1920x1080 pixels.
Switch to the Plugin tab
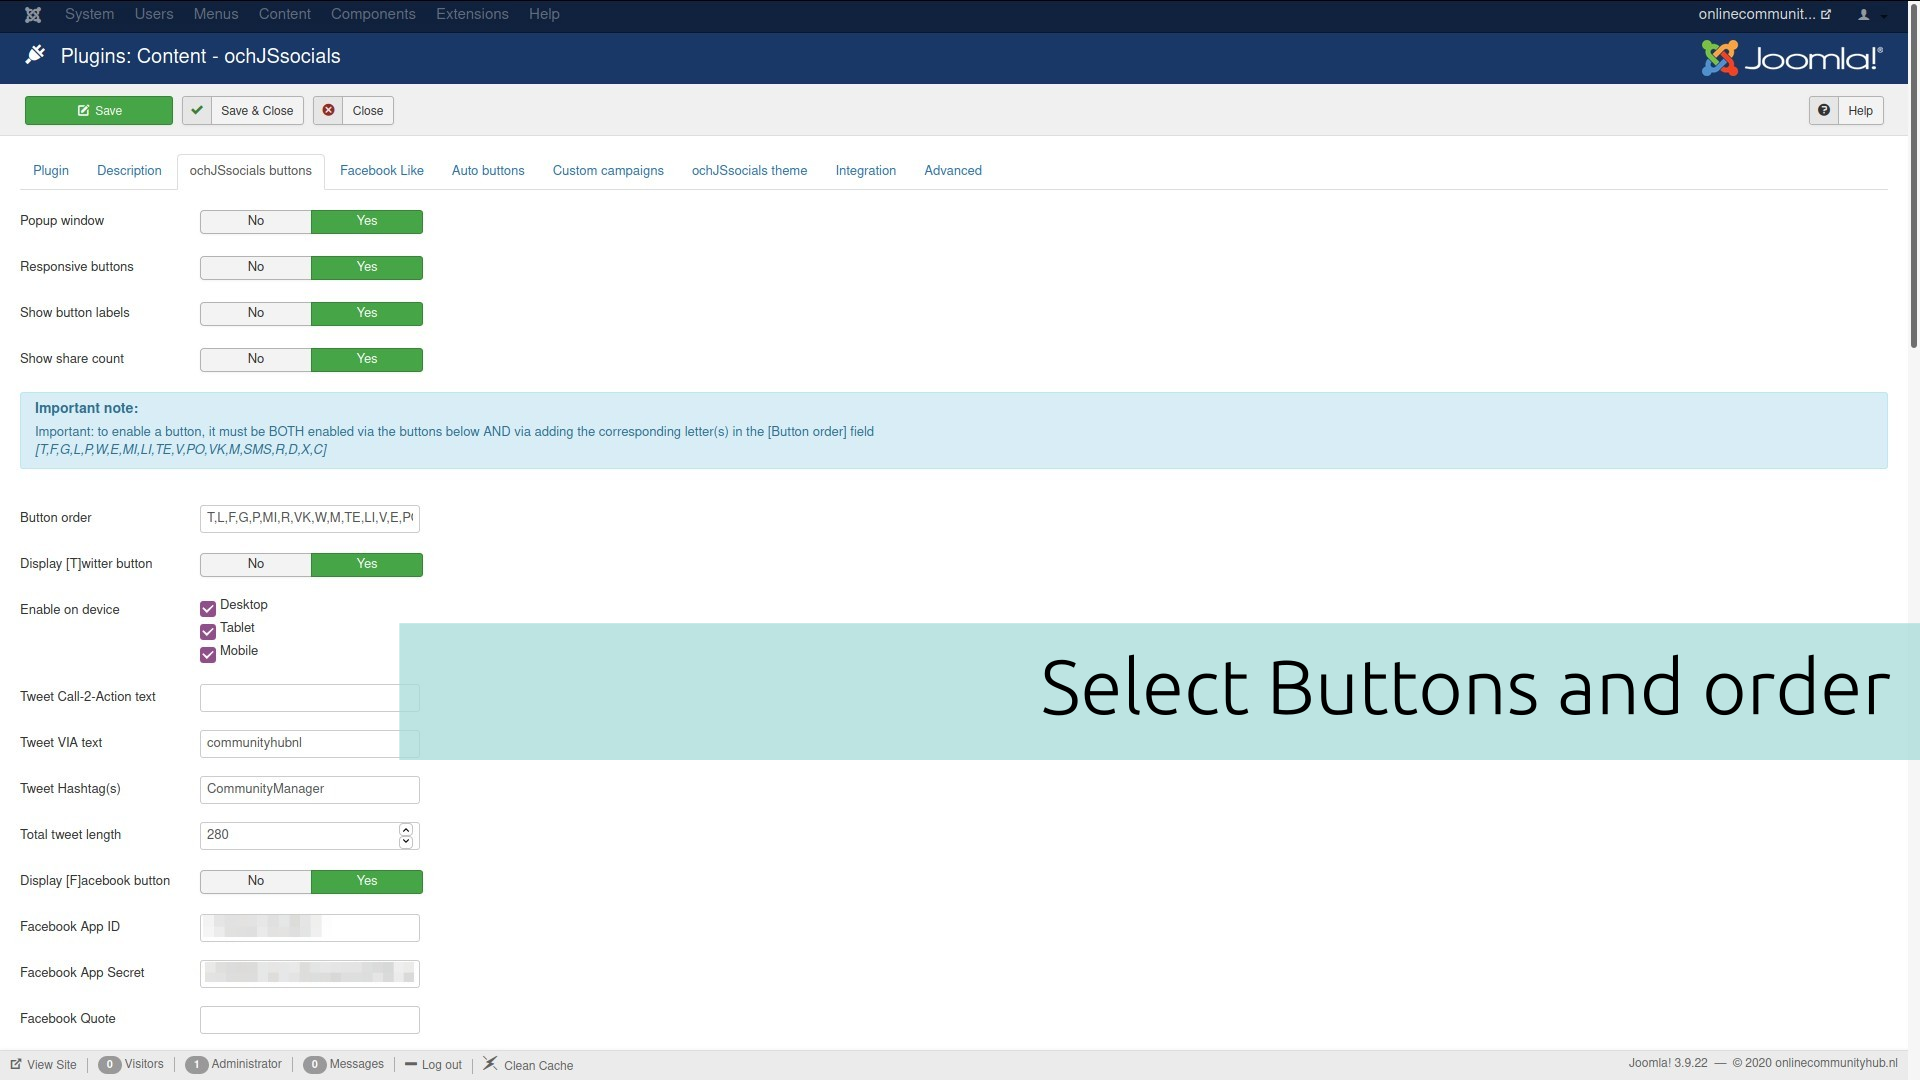point(51,171)
